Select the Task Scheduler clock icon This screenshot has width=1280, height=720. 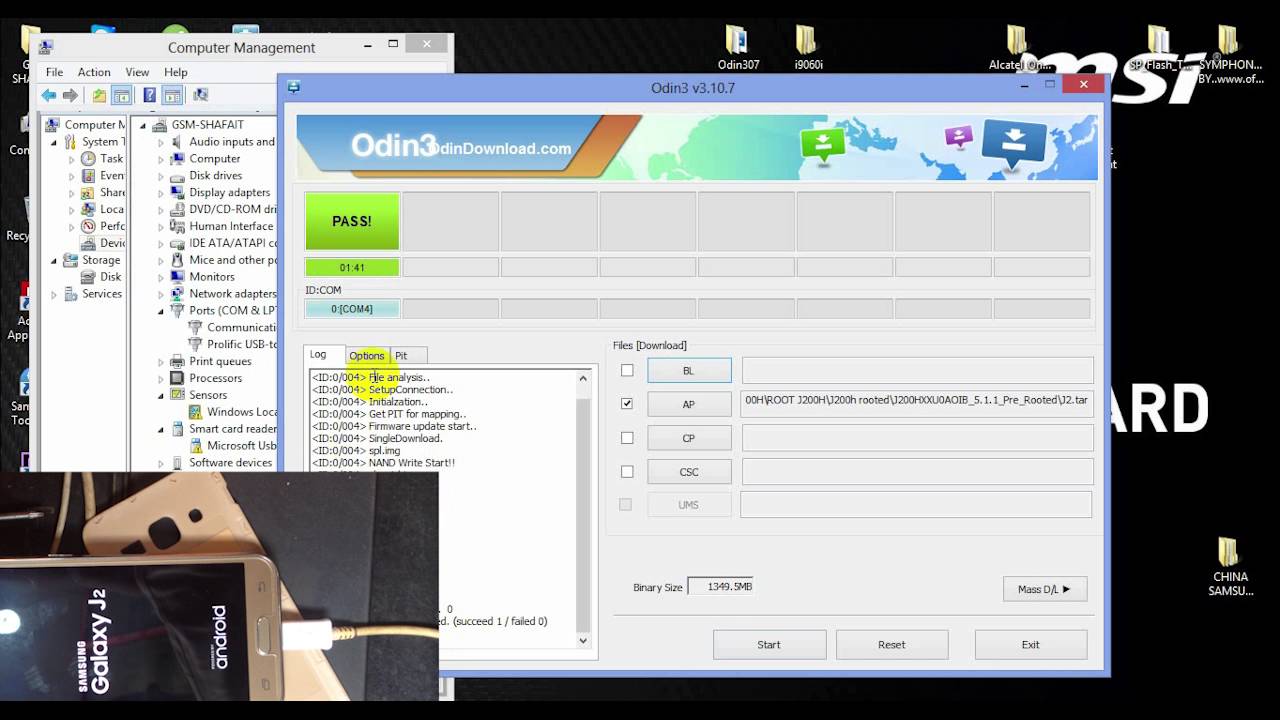click(88, 159)
